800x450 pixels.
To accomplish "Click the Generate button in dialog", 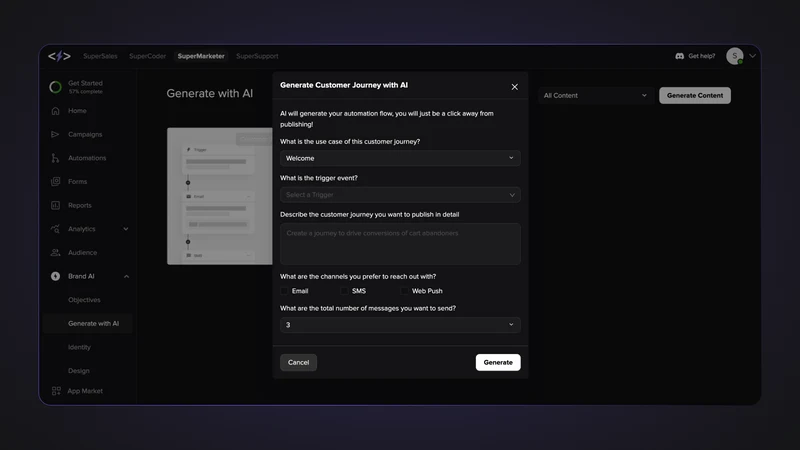I will pyautogui.click(x=498, y=362).
